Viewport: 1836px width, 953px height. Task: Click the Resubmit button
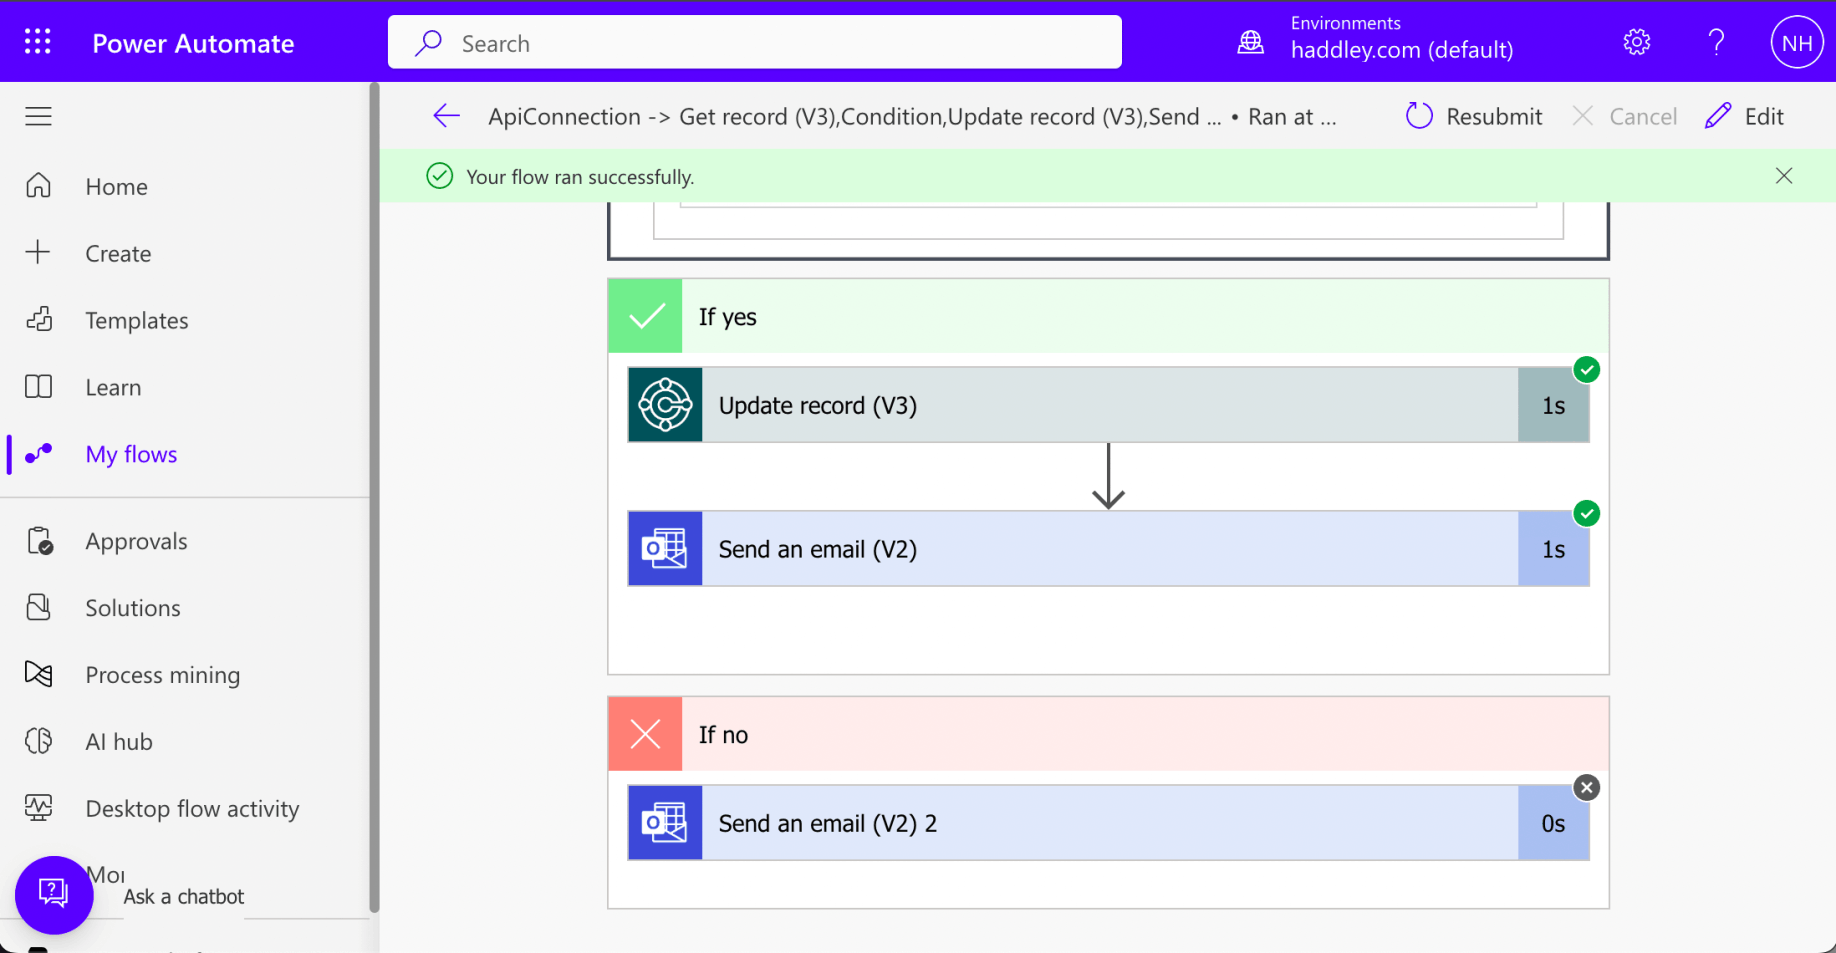point(1474,117)
